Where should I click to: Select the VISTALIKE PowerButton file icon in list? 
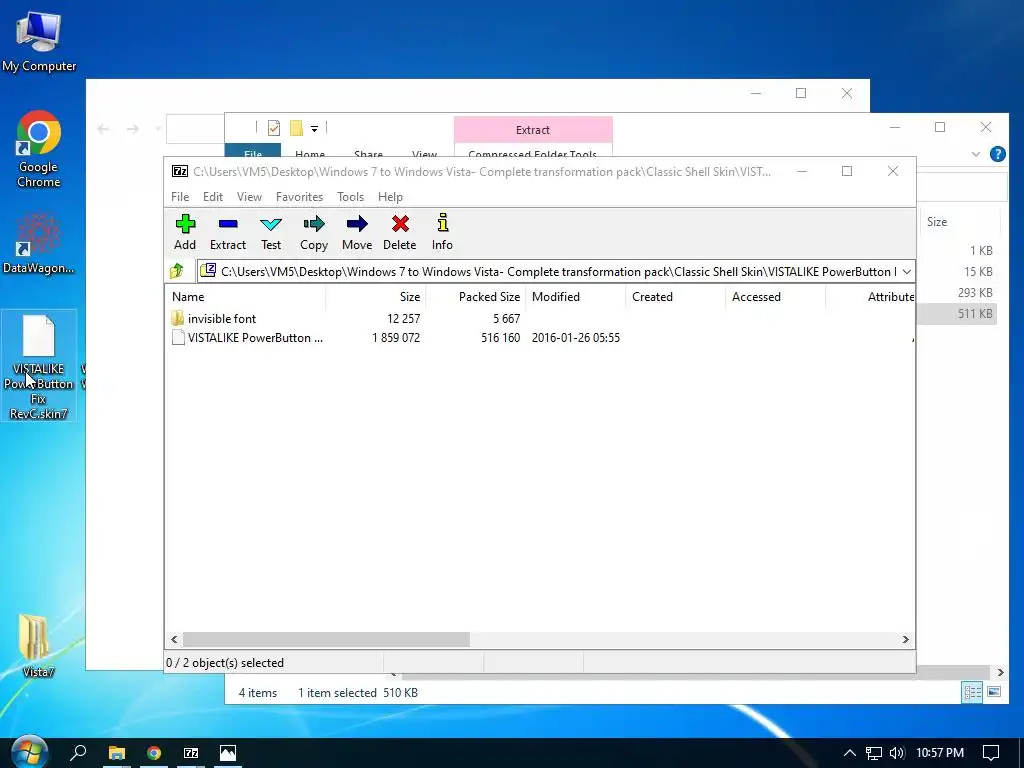point(178,338)
